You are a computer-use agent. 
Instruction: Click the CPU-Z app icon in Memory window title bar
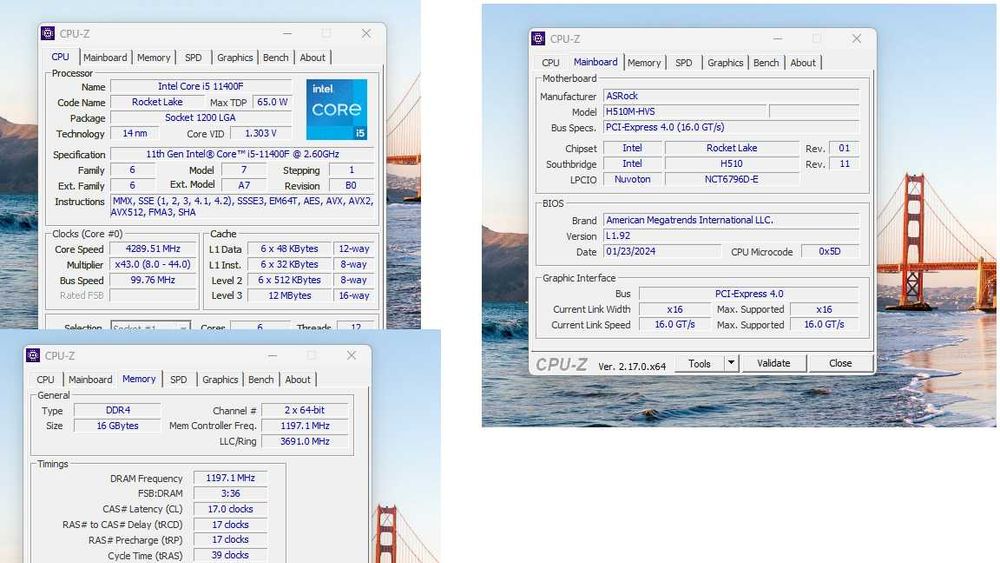tap(33, 356)
